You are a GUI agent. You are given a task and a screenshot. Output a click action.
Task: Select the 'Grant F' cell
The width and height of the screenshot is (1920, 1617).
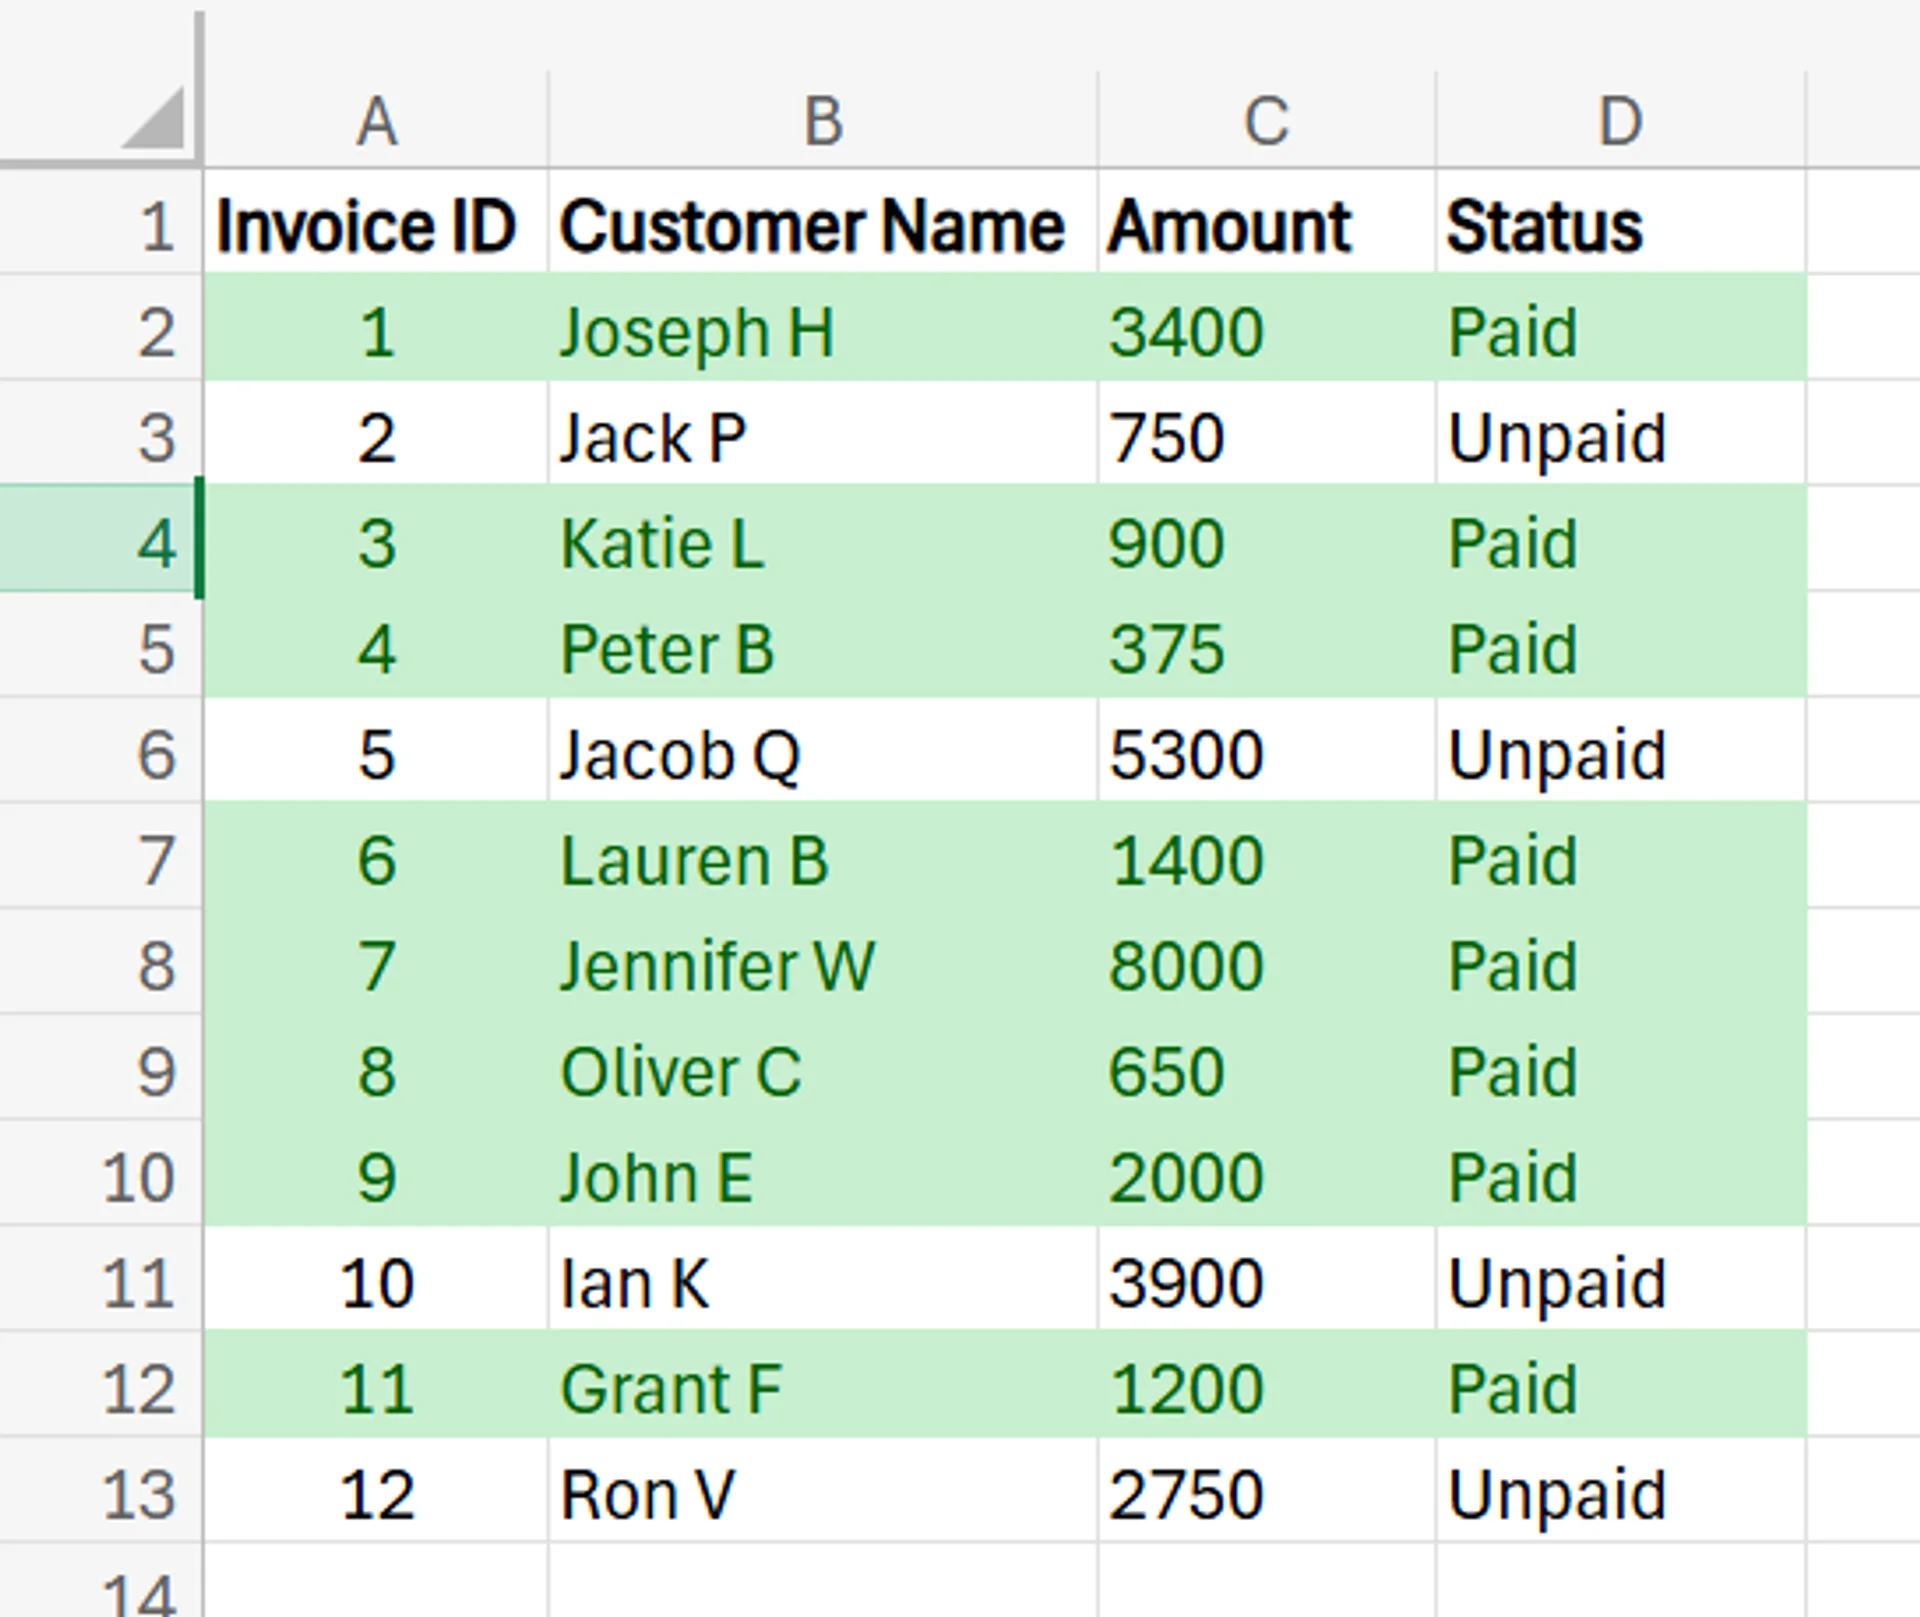click(x=823, y=1385)
